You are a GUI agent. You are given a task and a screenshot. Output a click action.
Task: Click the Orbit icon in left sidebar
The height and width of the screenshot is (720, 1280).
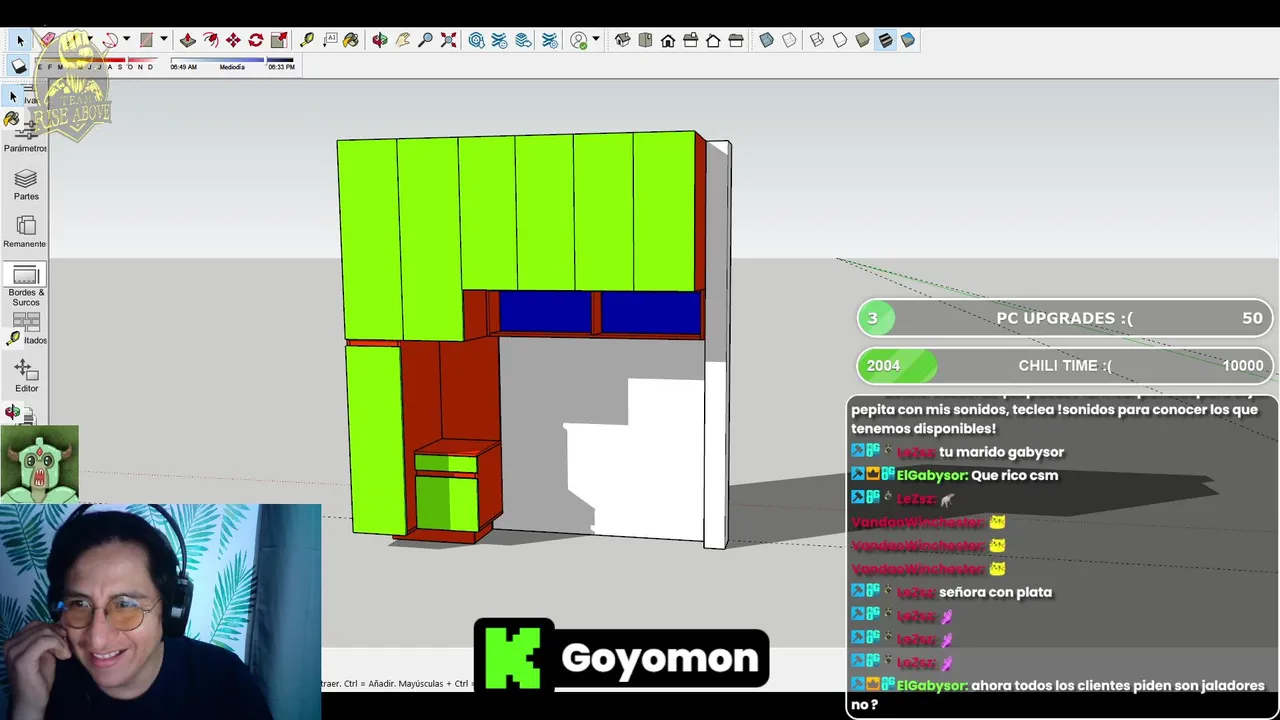12,411
